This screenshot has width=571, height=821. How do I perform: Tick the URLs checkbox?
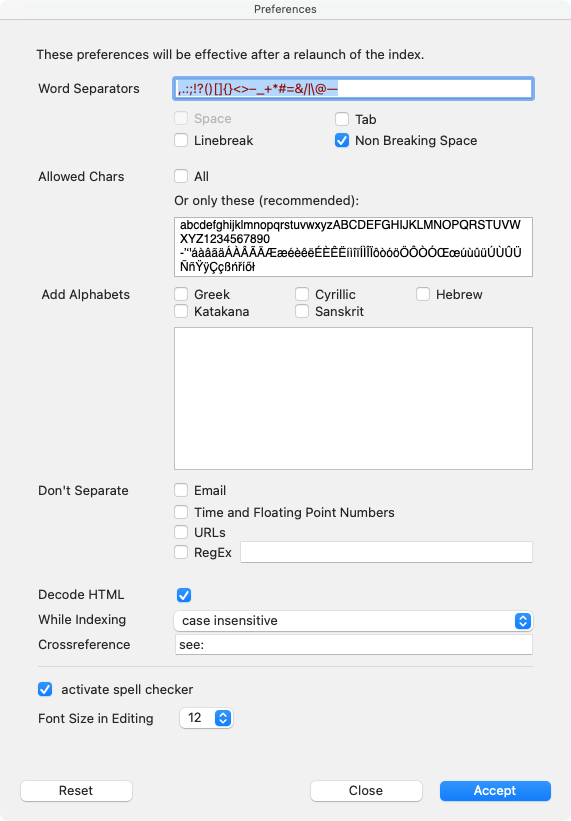point(181,532)
